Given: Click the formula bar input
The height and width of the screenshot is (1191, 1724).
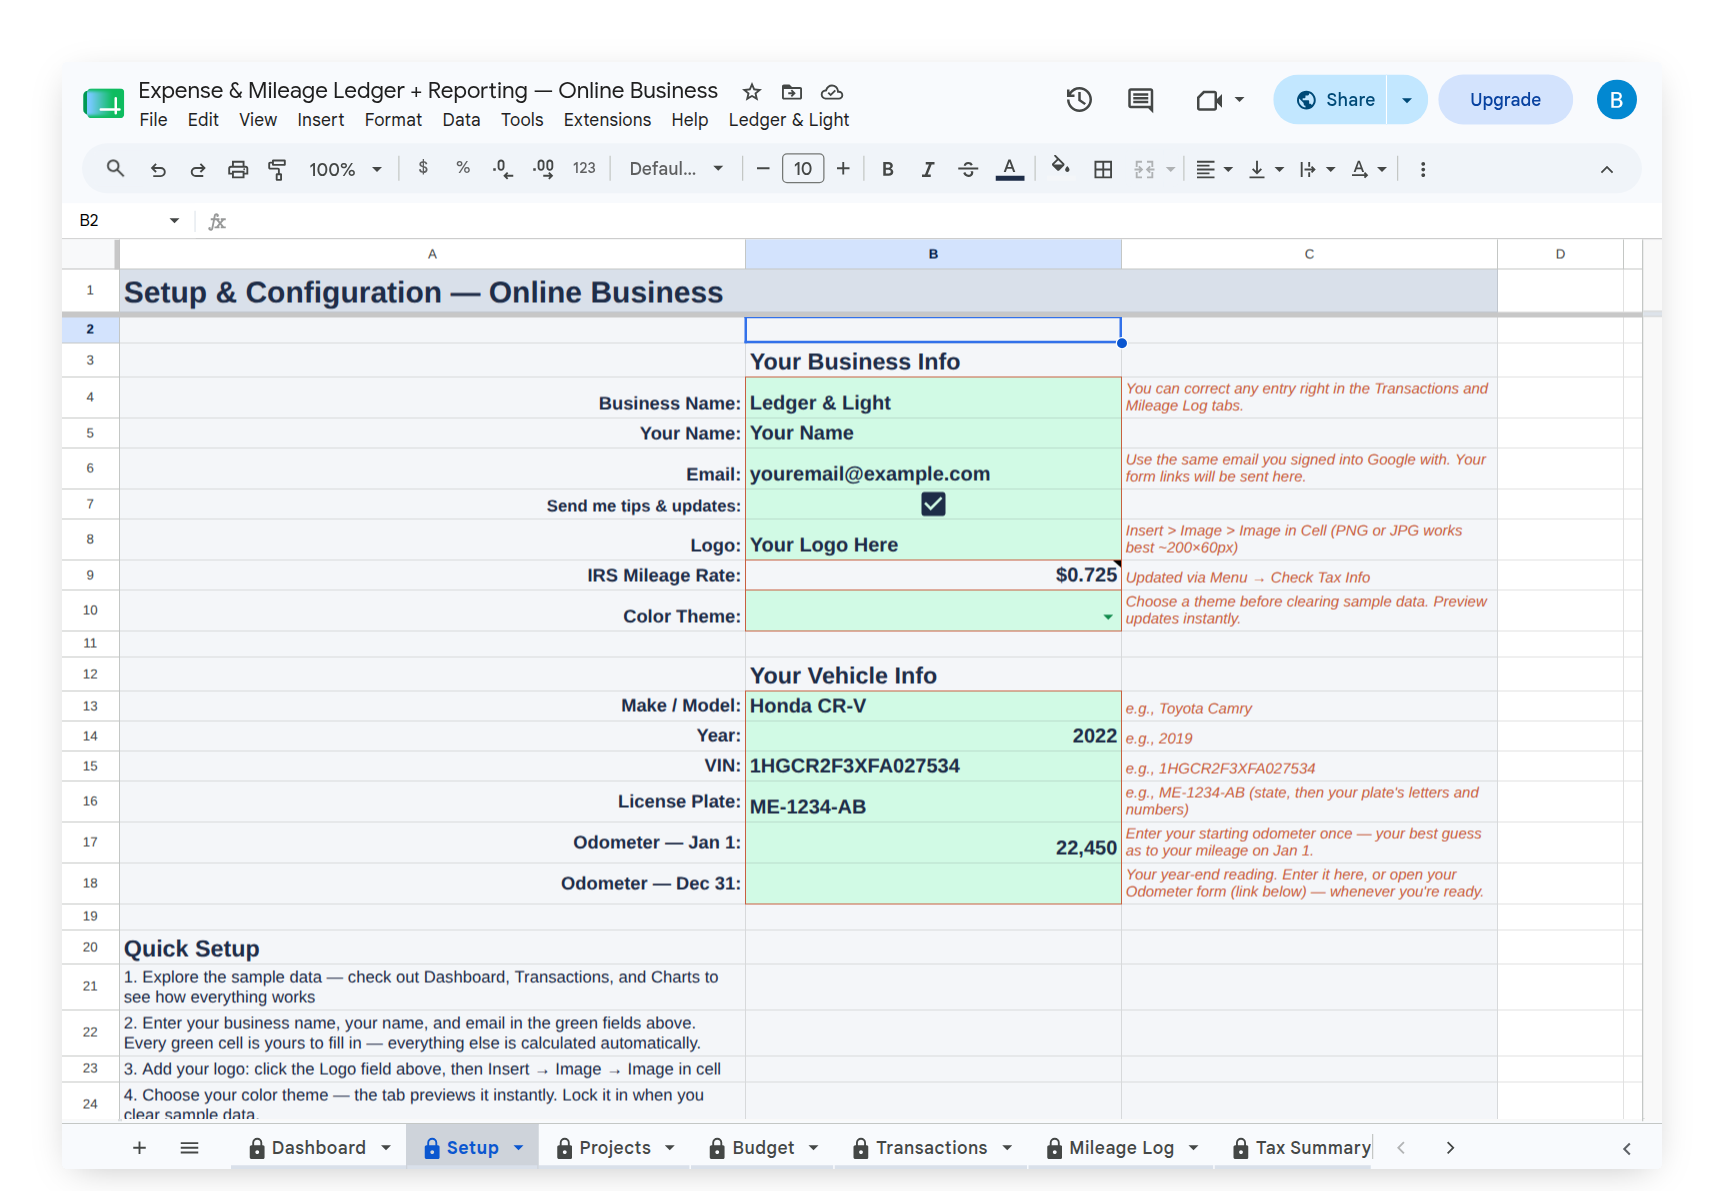Looking at the screenshot, I should click(940, 221).
